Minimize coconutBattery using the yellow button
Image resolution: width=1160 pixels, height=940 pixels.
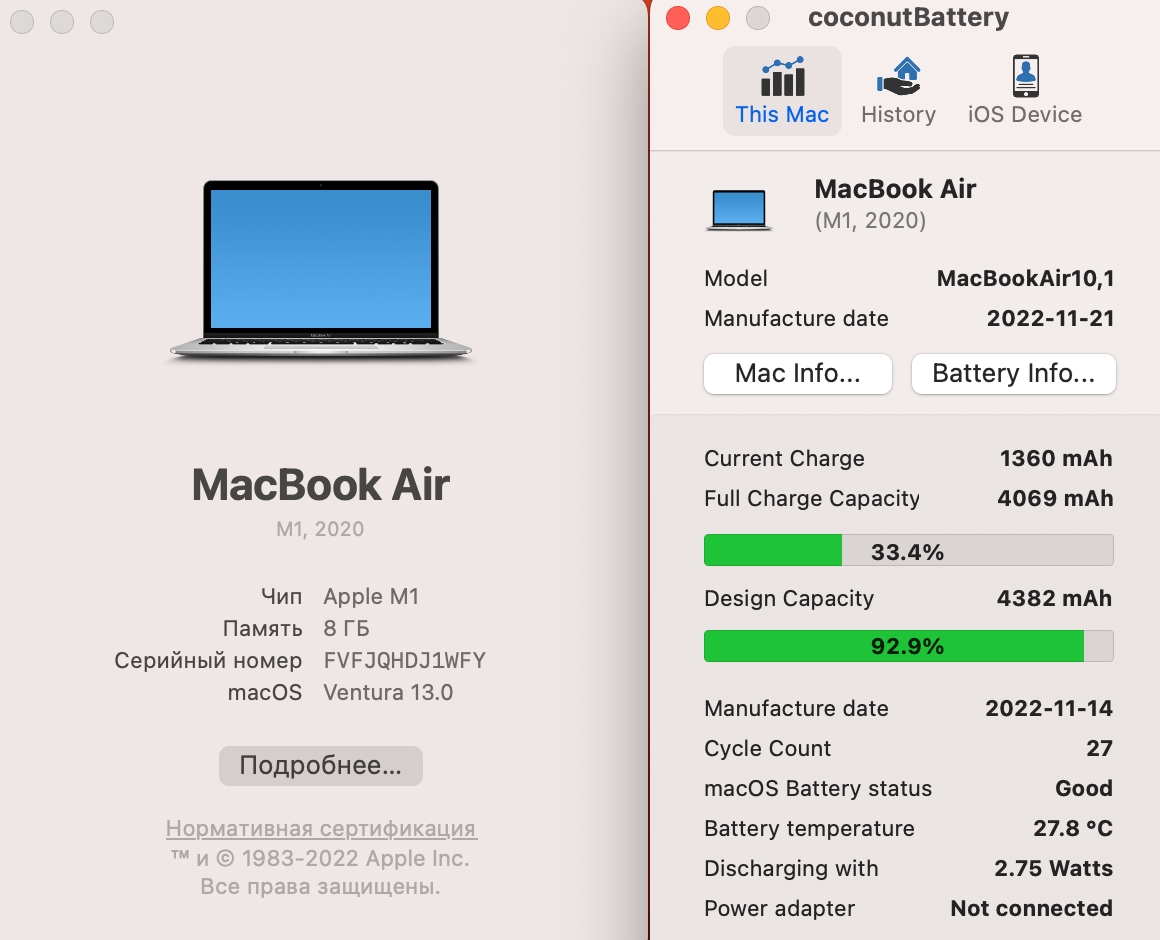coord(718,18)
